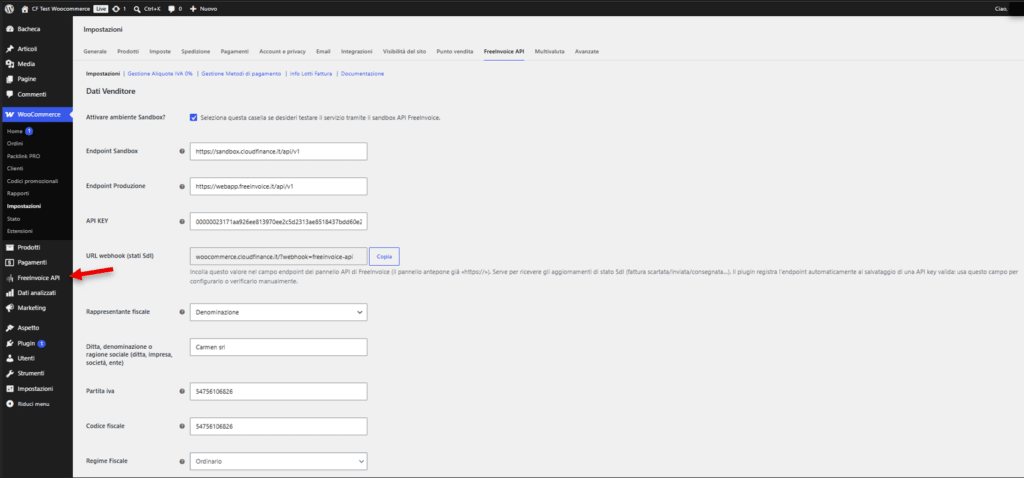Click the Endpoint Sandbox URL field
This screenshot has width=1024, height=478.
coord(278,151)
